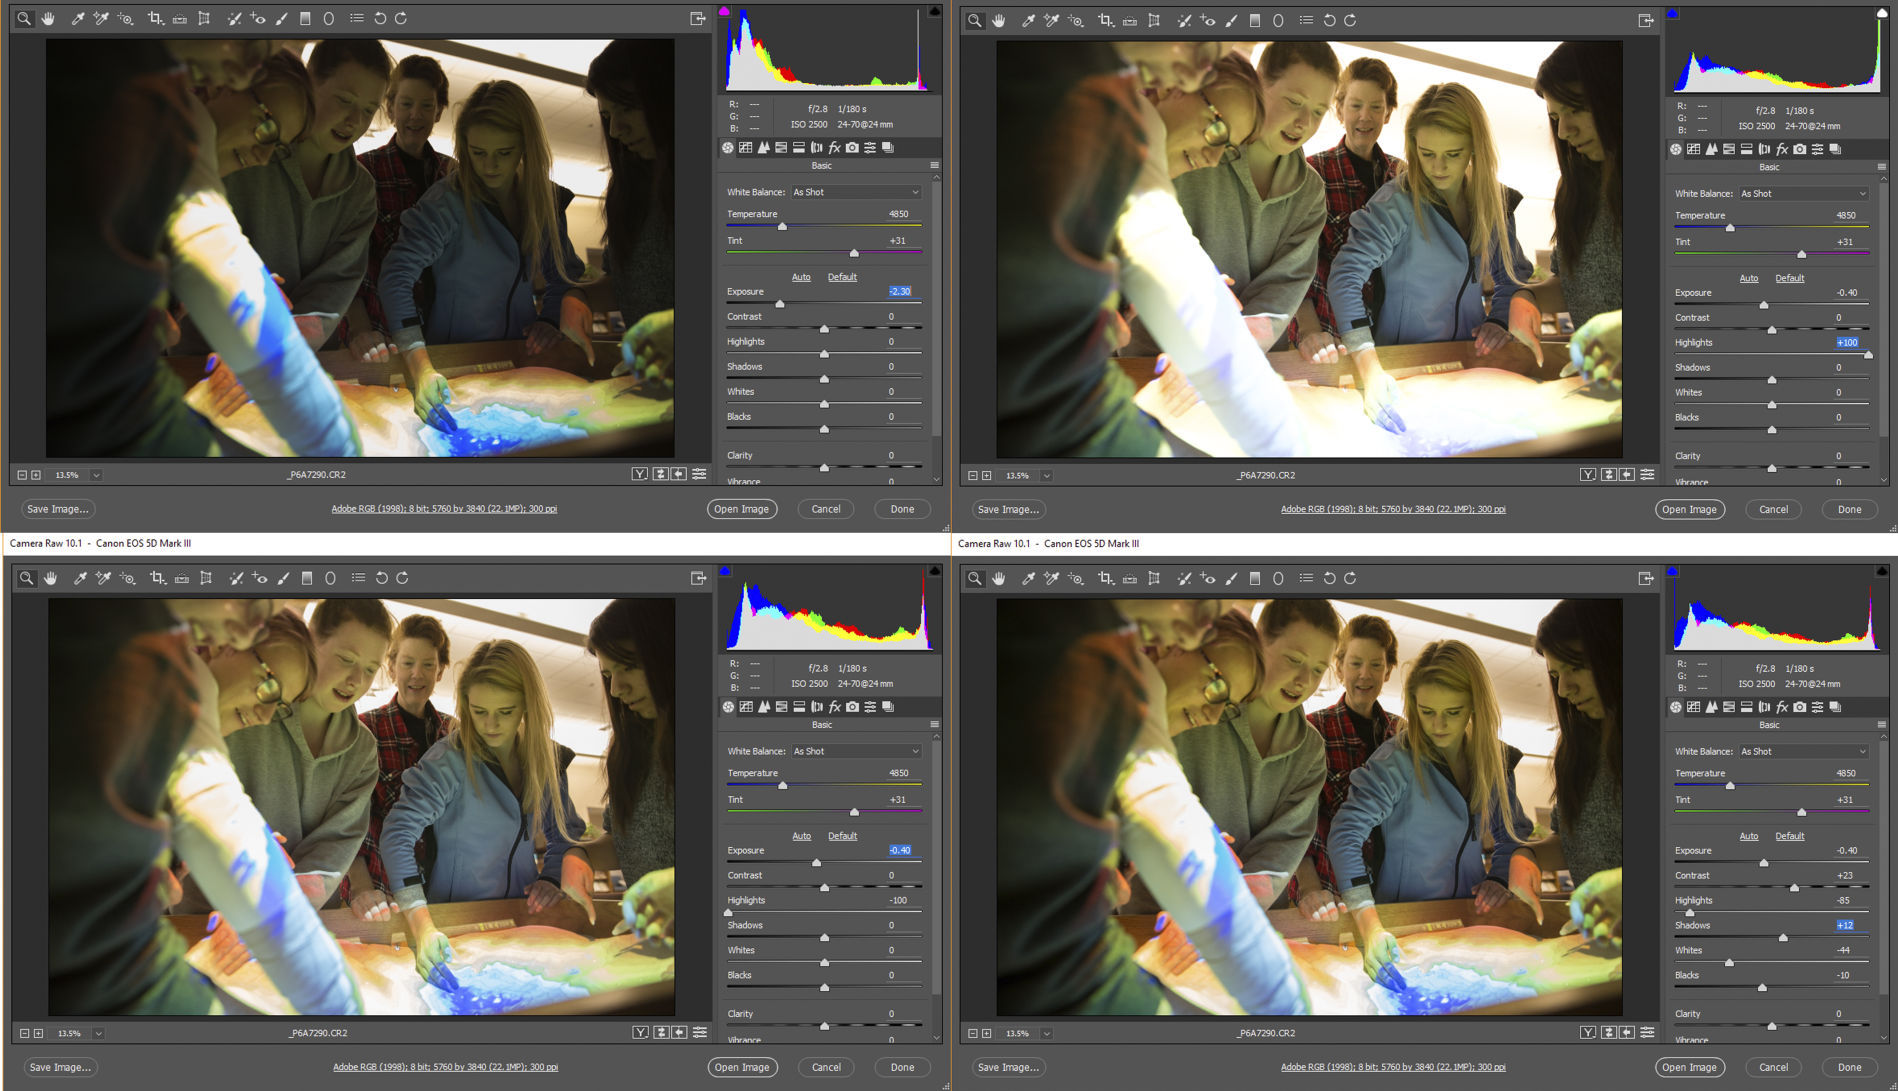
Task: Select Graduated Filter in bottom-left window
Action: tap(307, 578)
